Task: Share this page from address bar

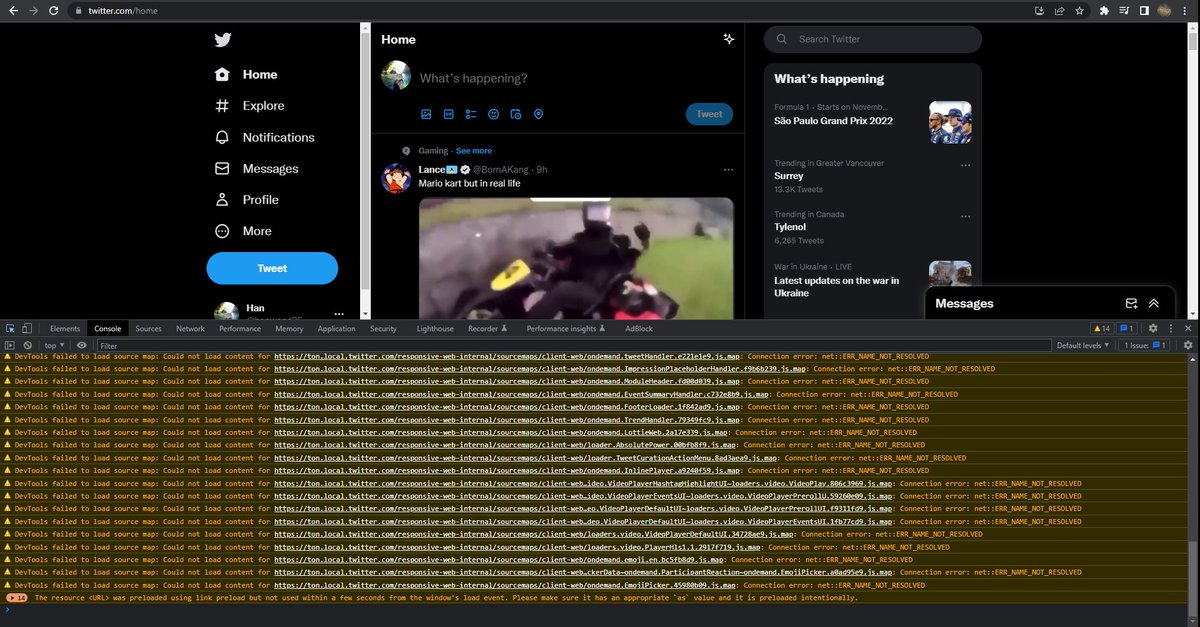Action: coord(1059,10)
